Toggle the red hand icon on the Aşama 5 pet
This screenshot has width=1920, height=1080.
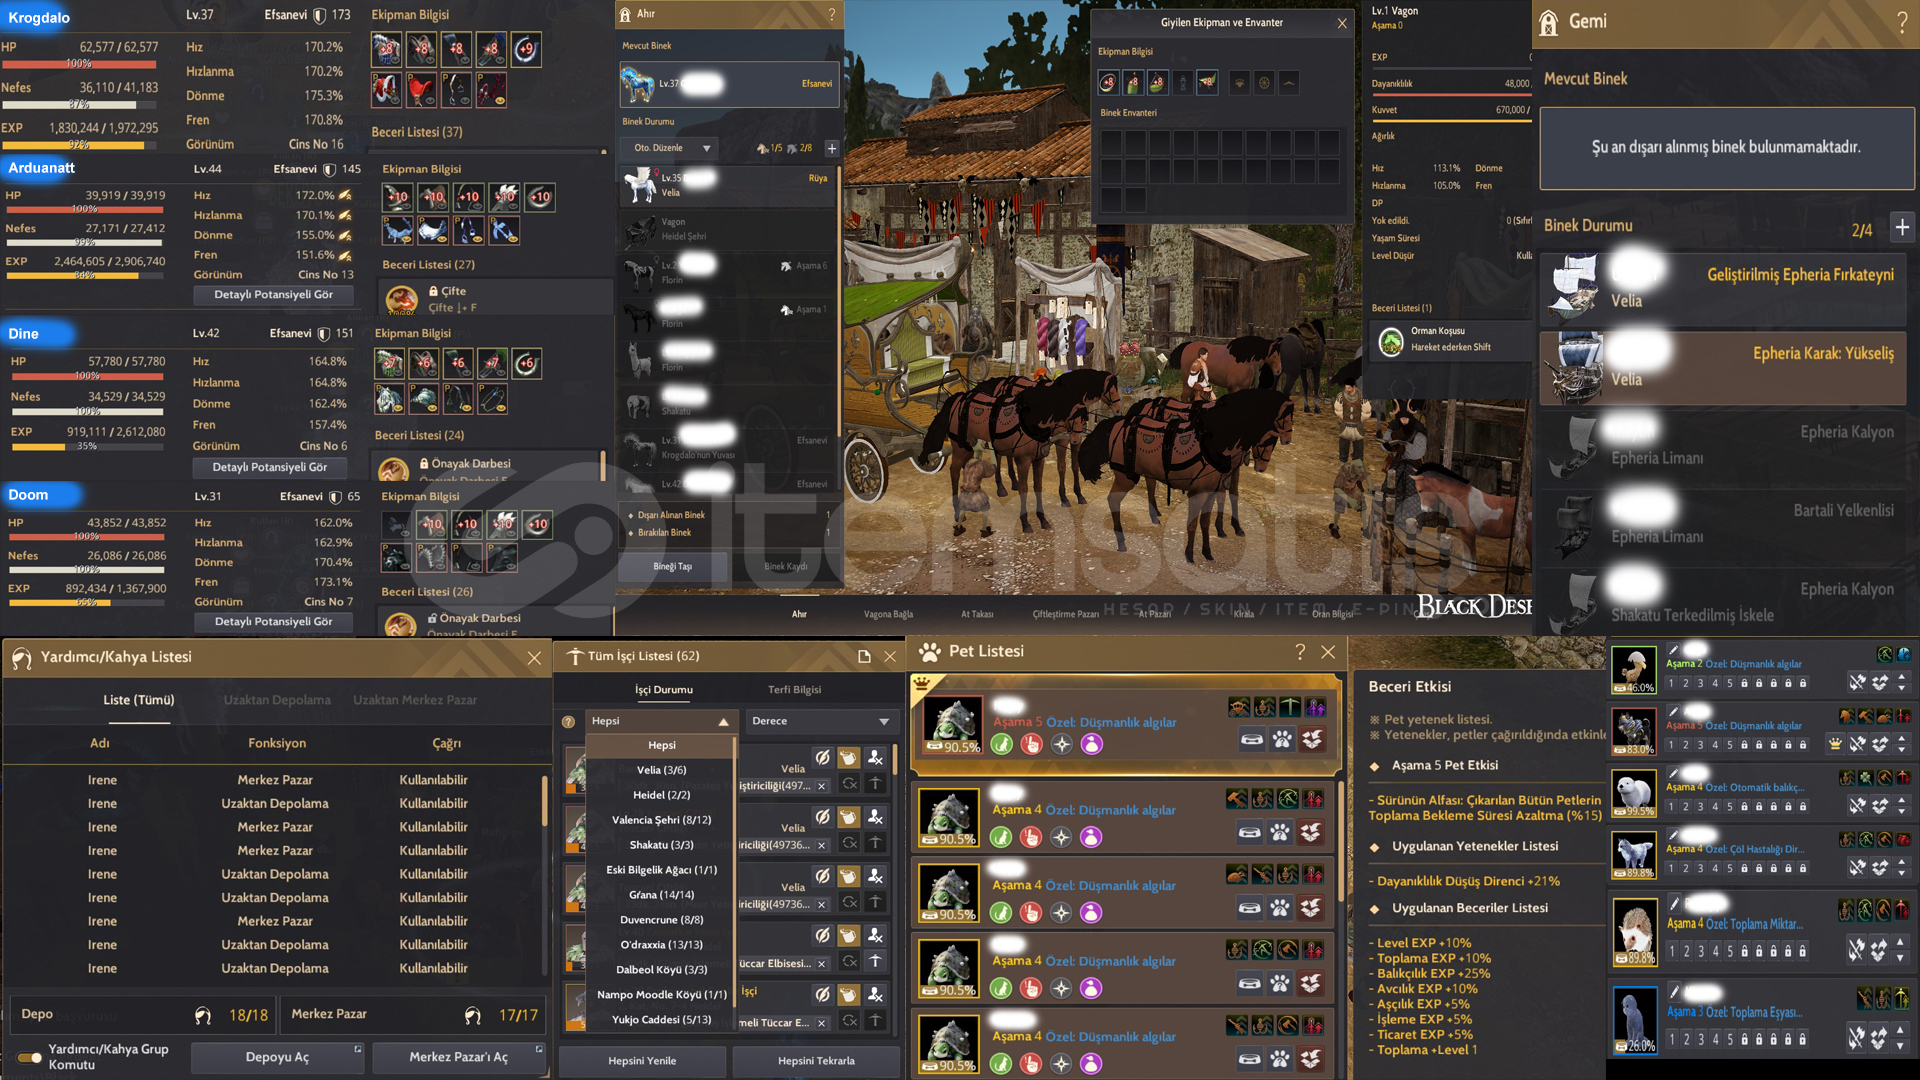point(1032,744)
